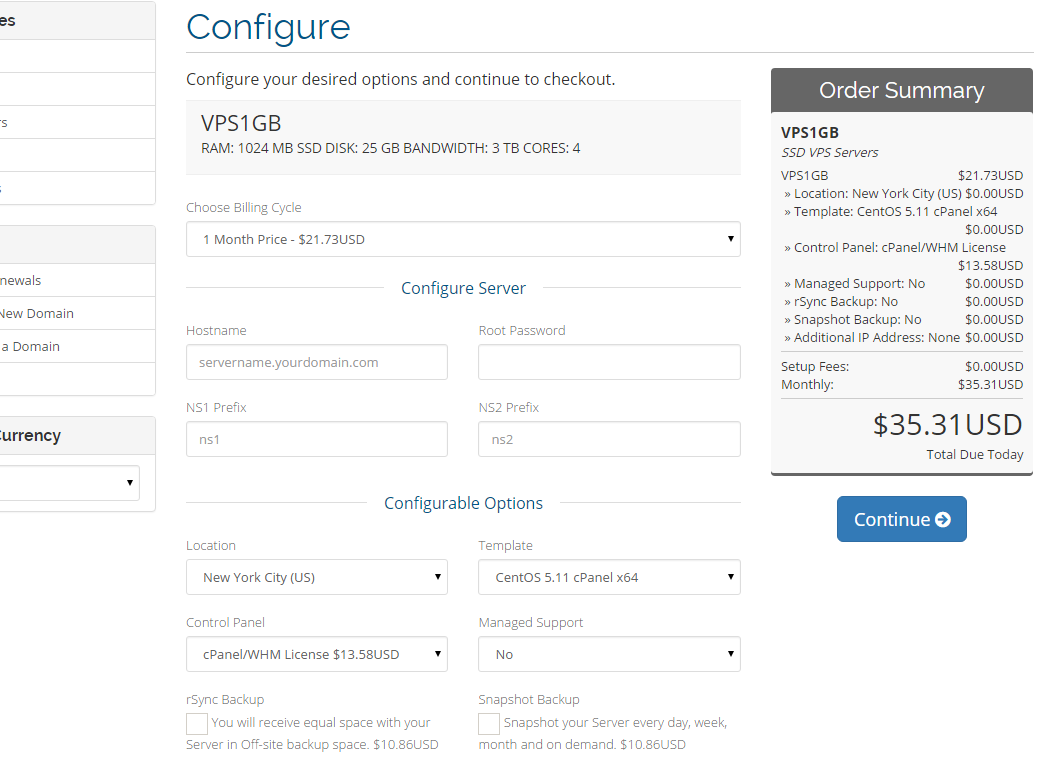Focus the Root Password field

609,362
